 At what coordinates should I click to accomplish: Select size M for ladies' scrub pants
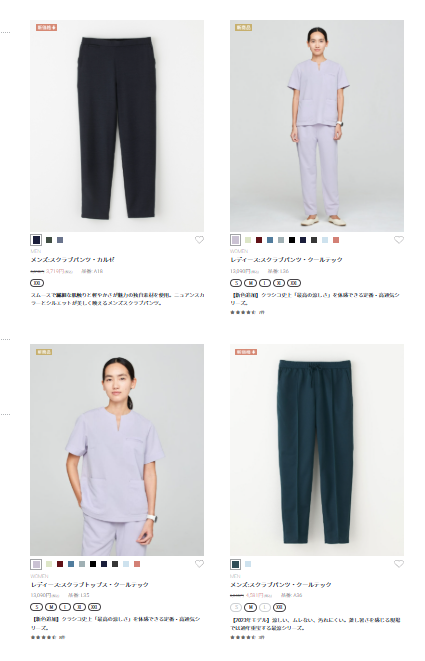[x=250, y=283]
